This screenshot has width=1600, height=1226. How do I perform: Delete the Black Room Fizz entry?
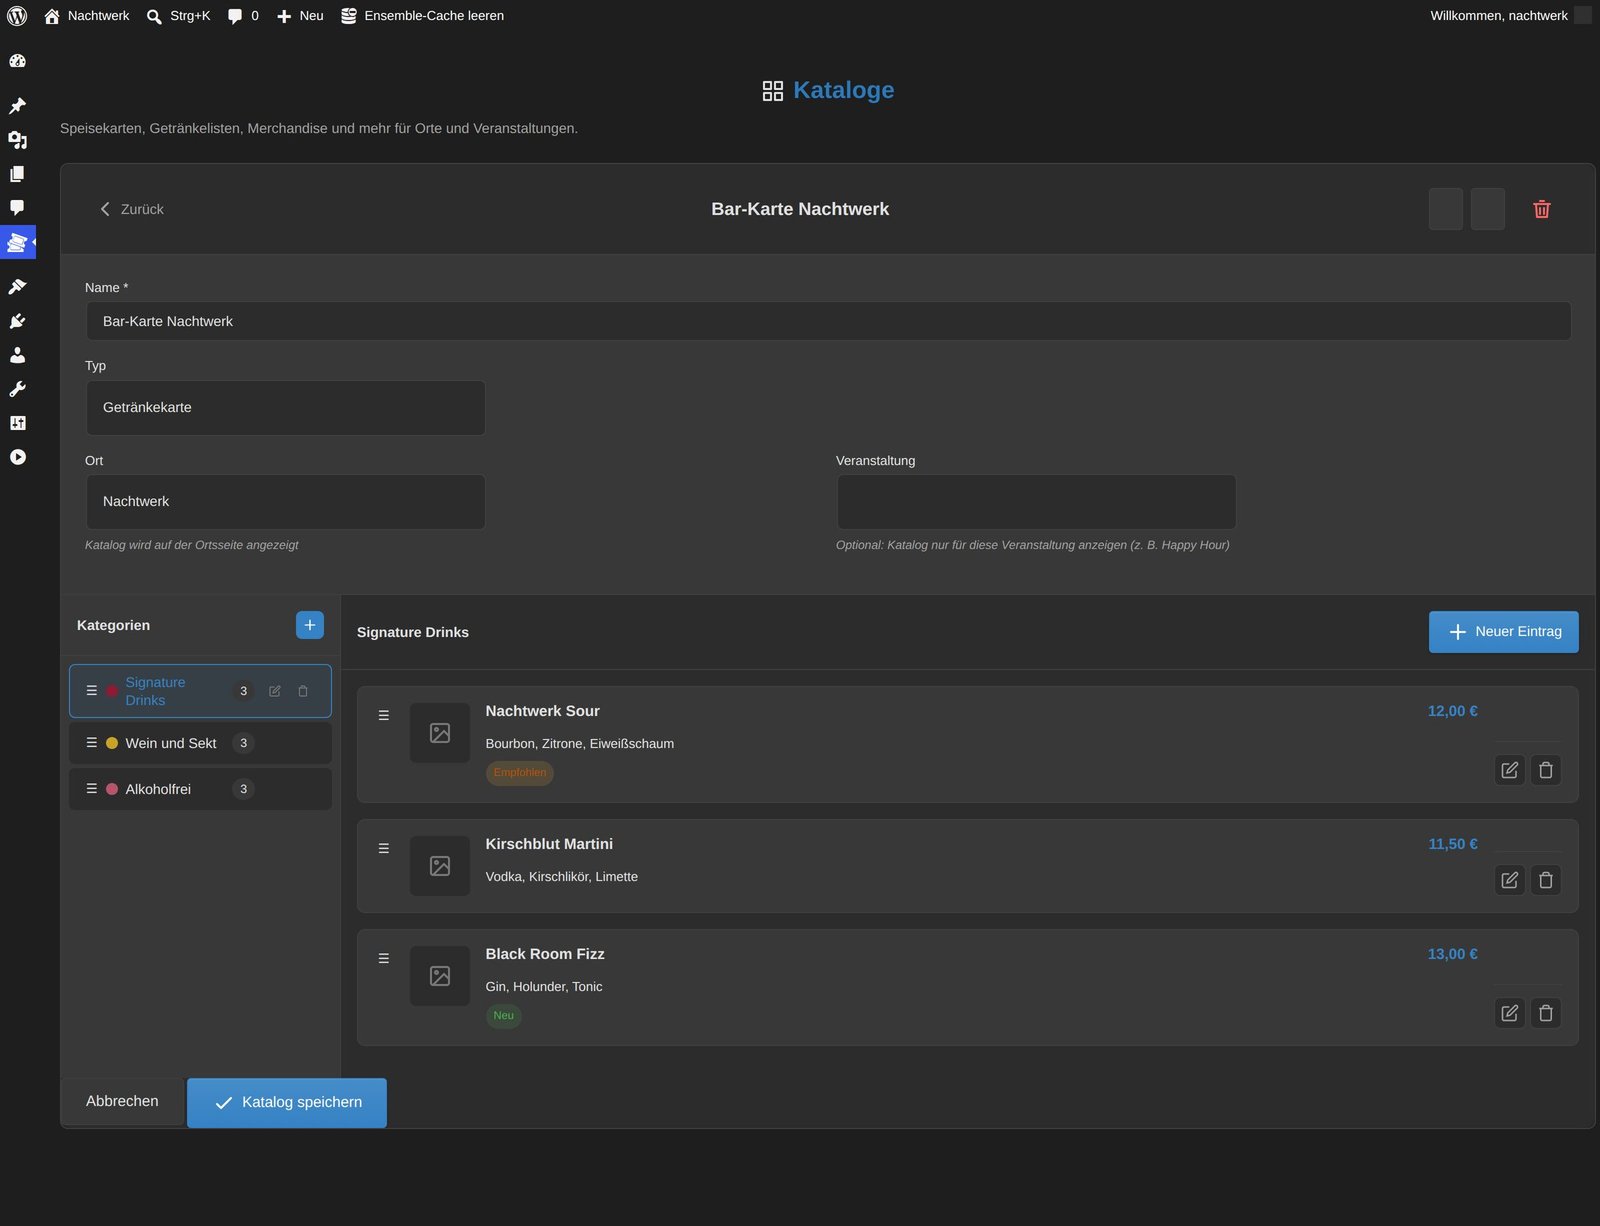[1546, 1013]
